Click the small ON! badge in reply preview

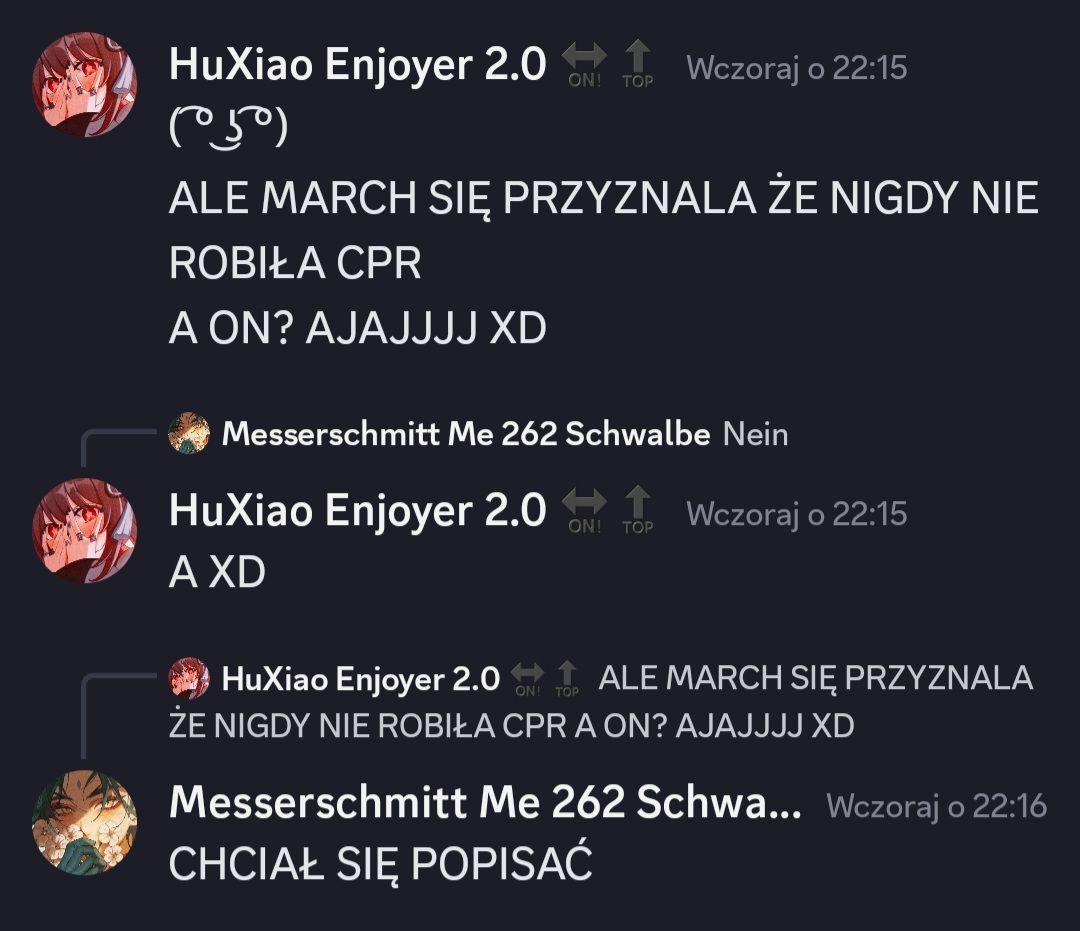point(528,680)
